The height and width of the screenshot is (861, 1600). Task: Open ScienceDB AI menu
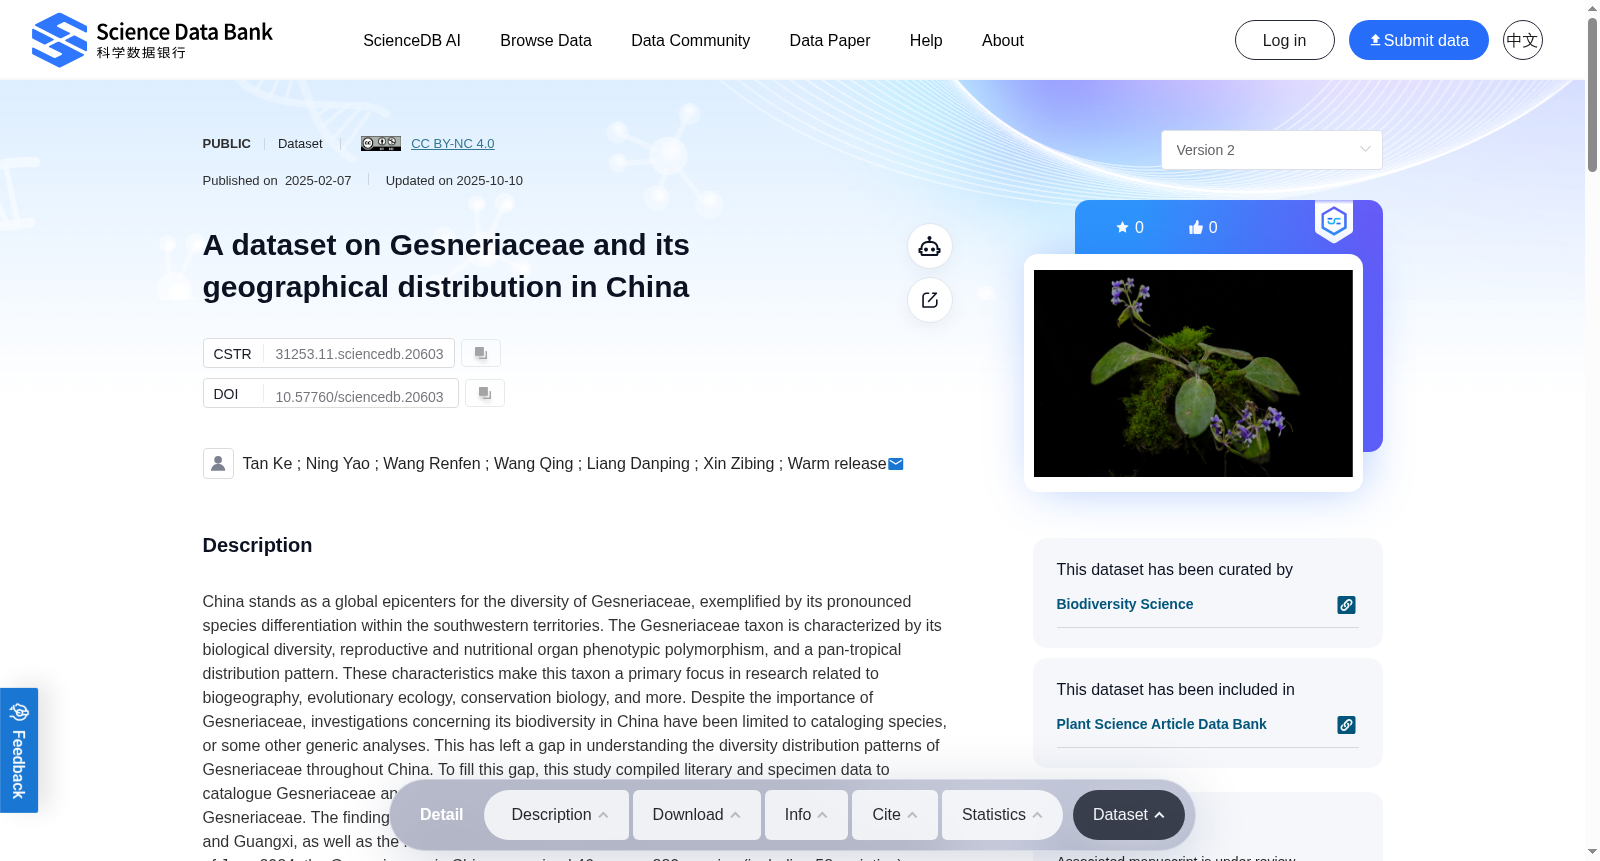[x=412, y=40]
